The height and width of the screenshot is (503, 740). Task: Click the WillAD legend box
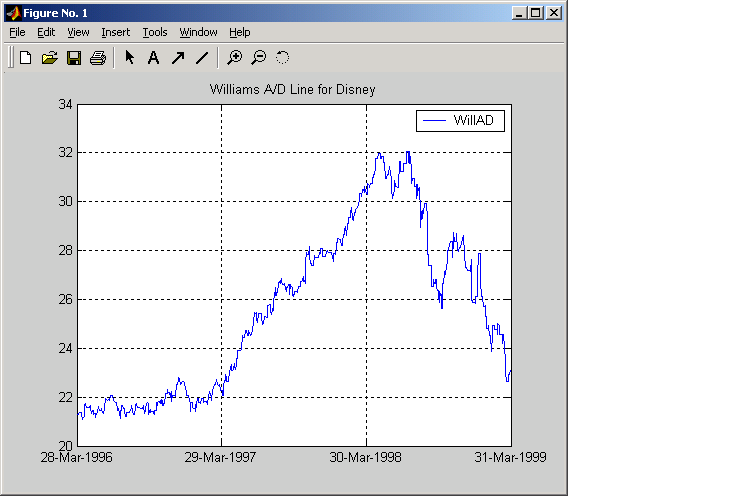coord(460,121)
